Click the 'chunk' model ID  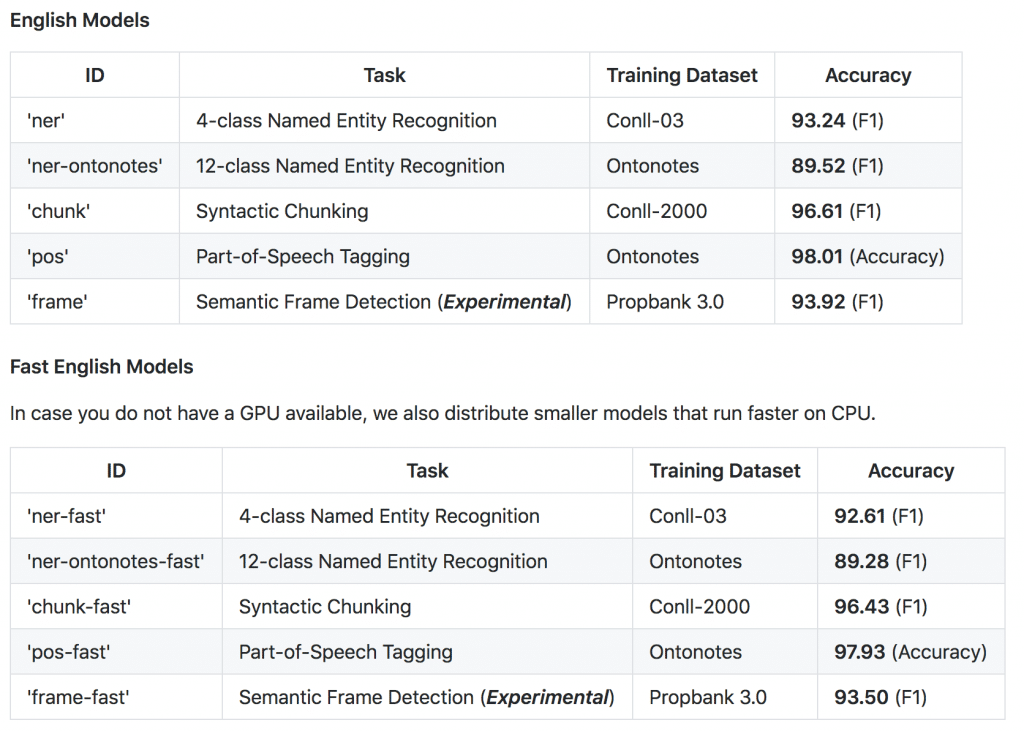pos(58,212)
